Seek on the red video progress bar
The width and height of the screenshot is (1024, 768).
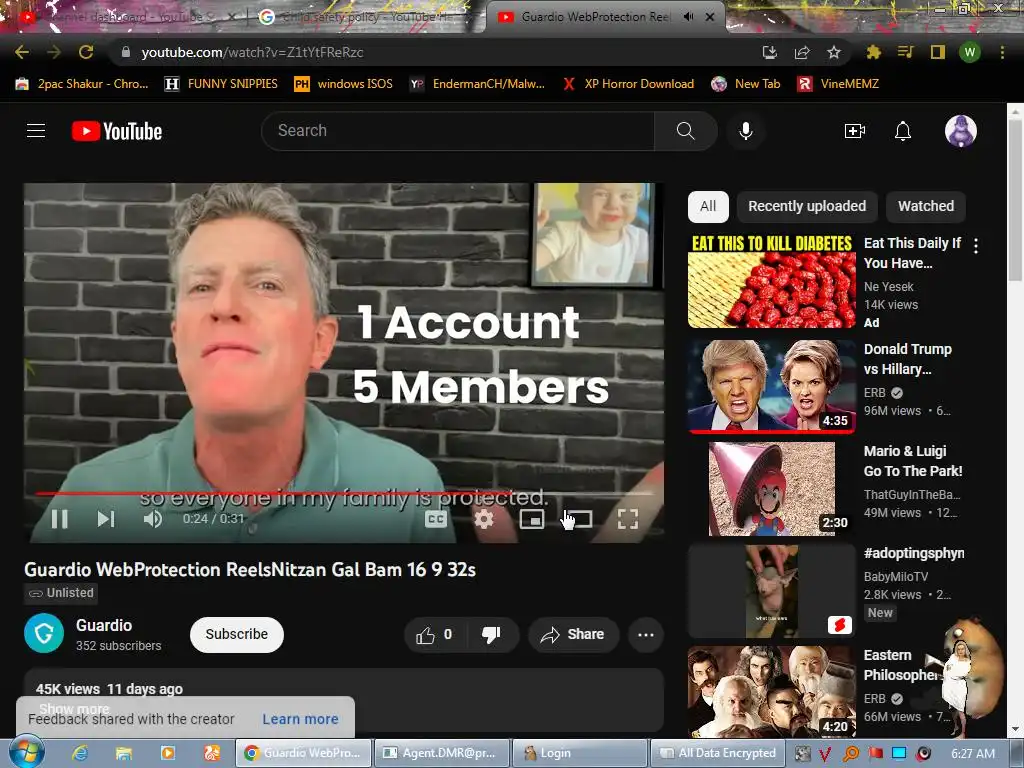click(x=345, y=493)
